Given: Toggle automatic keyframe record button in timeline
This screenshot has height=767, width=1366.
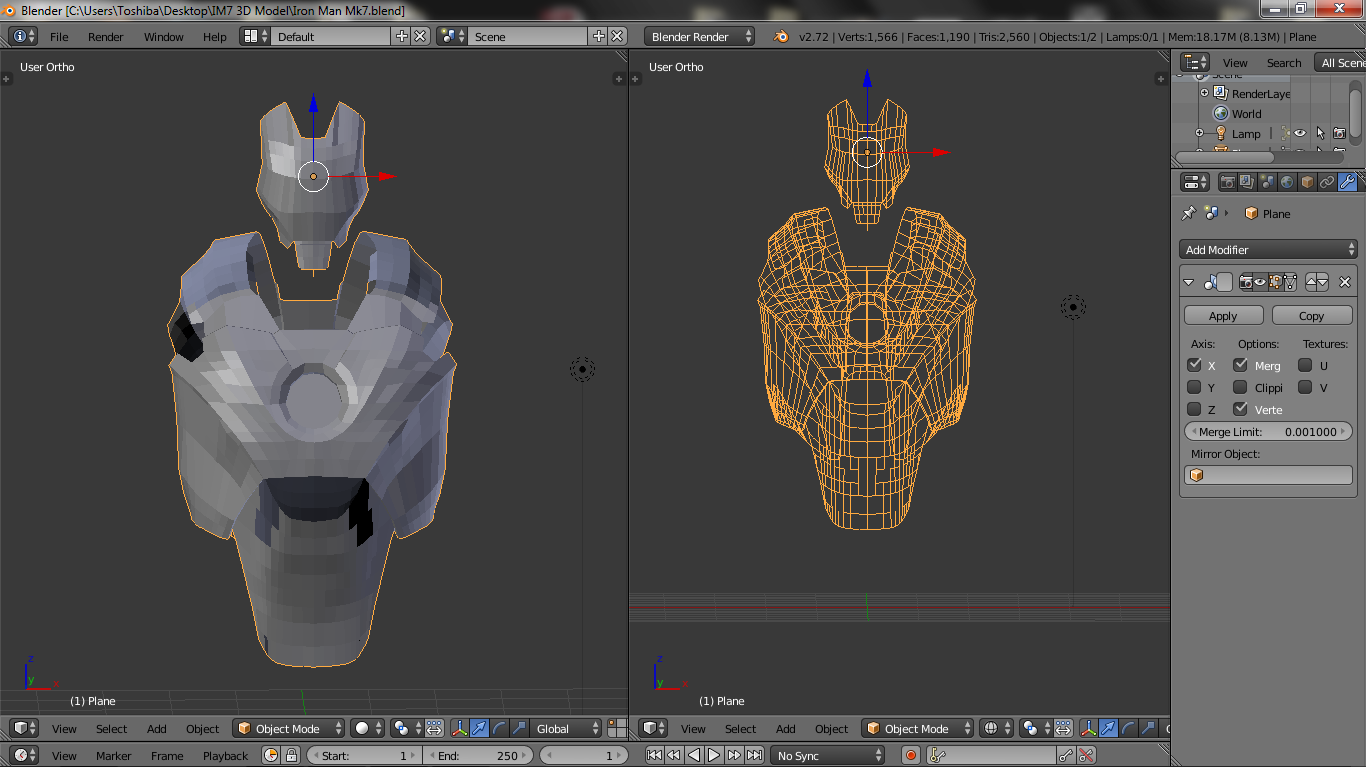Looking at the screenshot, I should click(911, 756).
